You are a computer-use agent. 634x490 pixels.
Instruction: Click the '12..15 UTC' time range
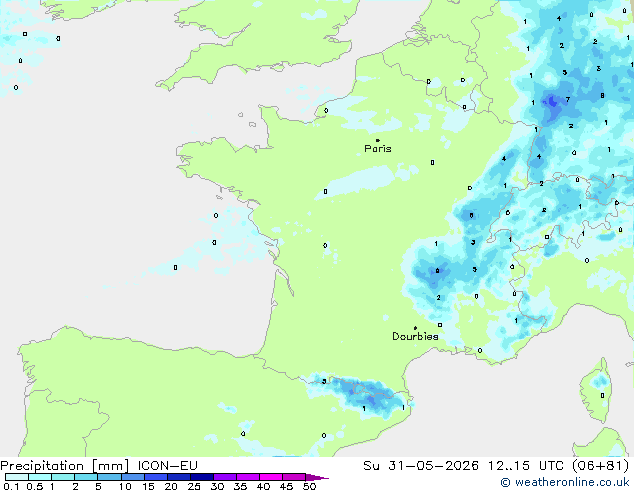click(525, 466)
